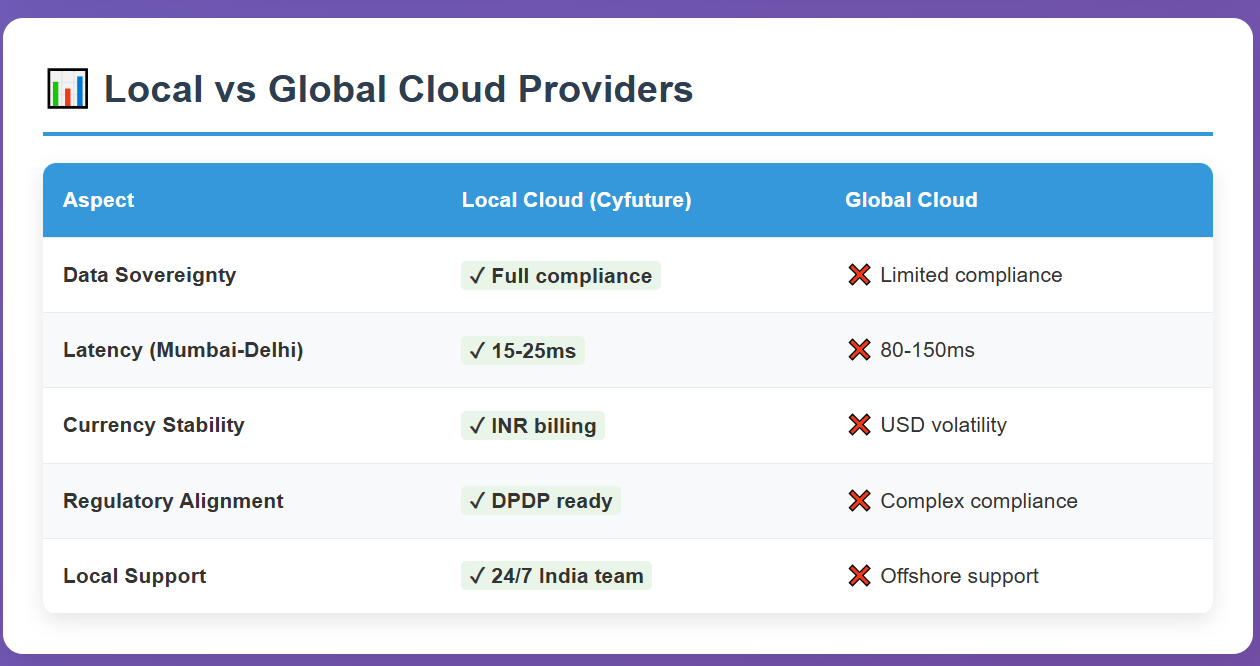Select the Latency (Mumbai-Delhi) row label
The width and height of the screenshot is (1260, 666).
coord(183,350)
